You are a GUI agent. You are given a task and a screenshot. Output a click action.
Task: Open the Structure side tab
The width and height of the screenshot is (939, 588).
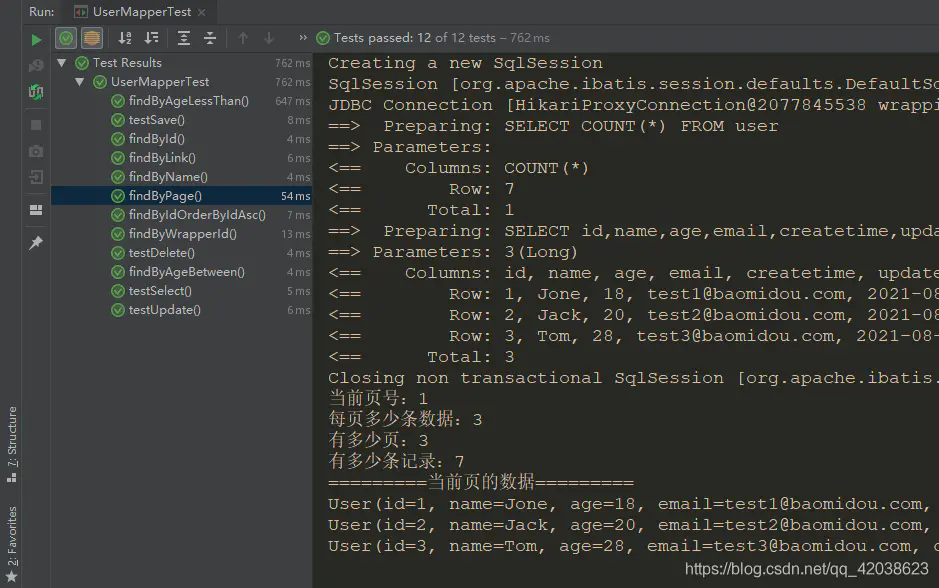click(x=12, y=444)
